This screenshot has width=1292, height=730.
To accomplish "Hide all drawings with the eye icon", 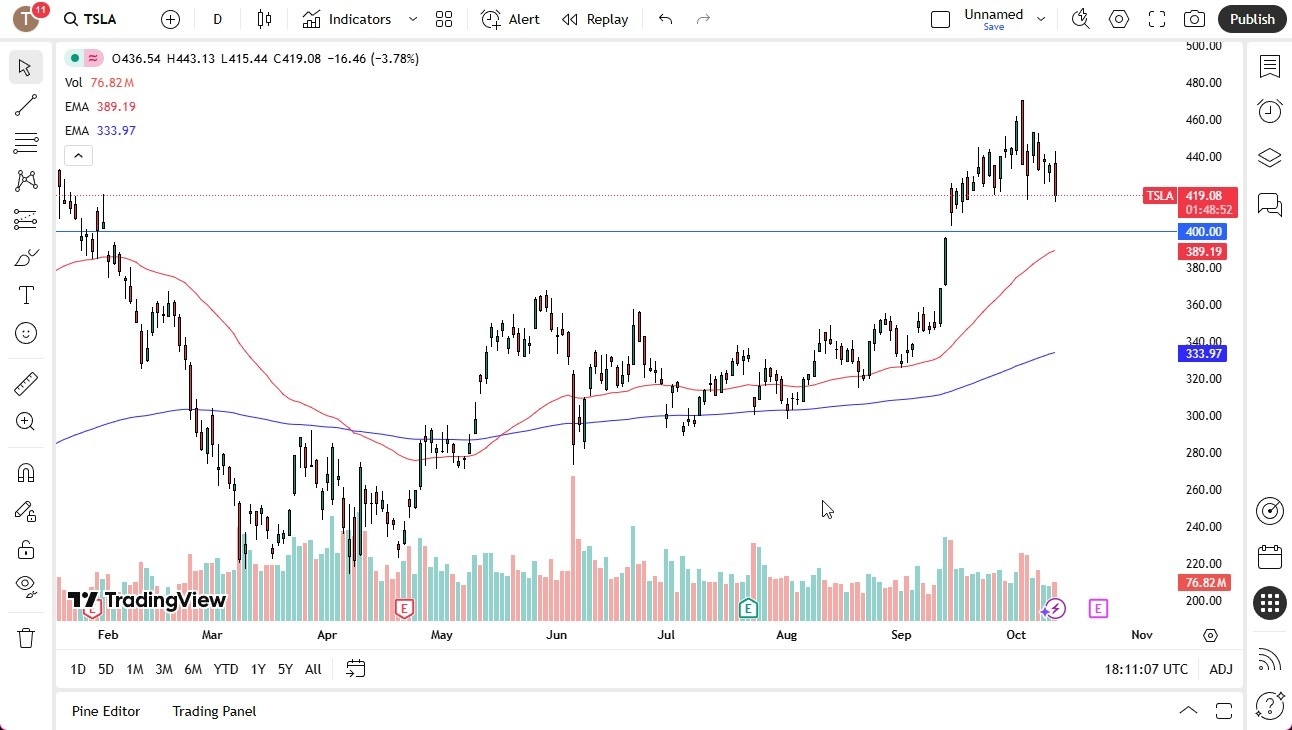I will (25, 585).
